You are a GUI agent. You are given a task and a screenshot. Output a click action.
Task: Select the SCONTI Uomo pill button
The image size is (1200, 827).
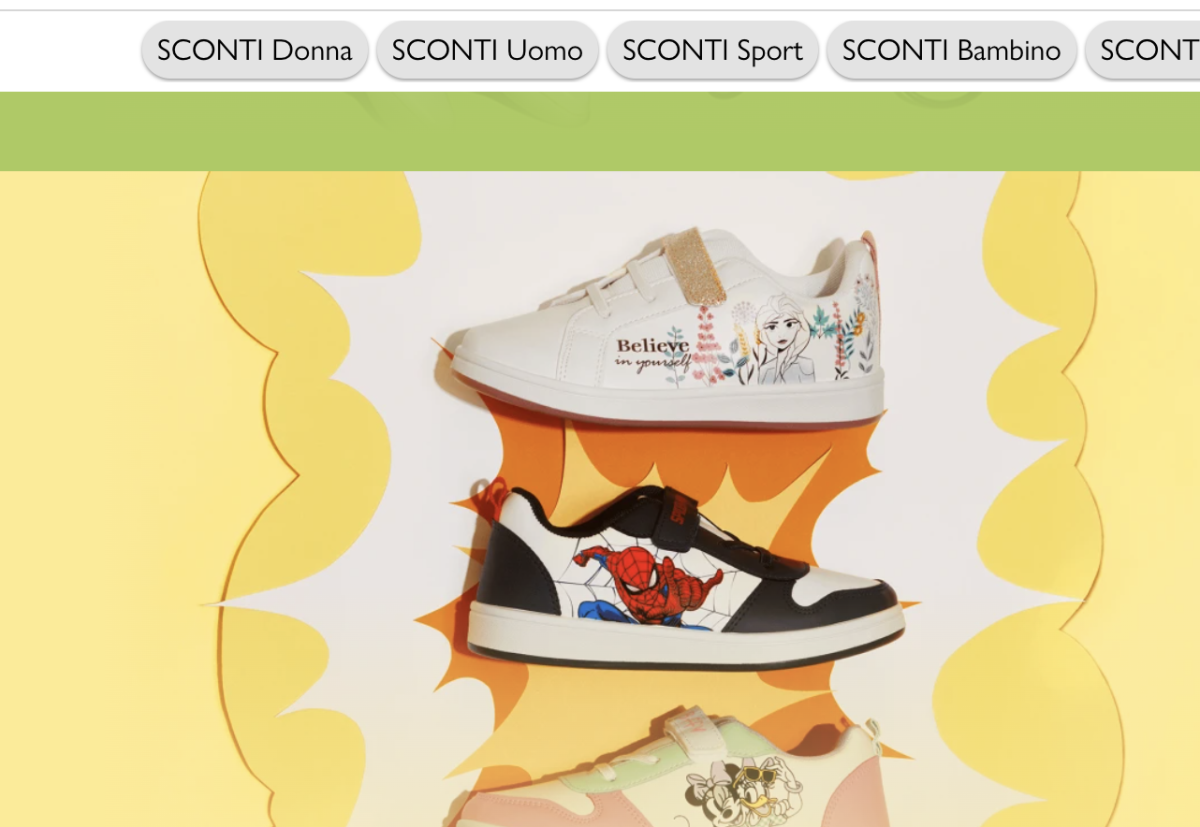487,50
